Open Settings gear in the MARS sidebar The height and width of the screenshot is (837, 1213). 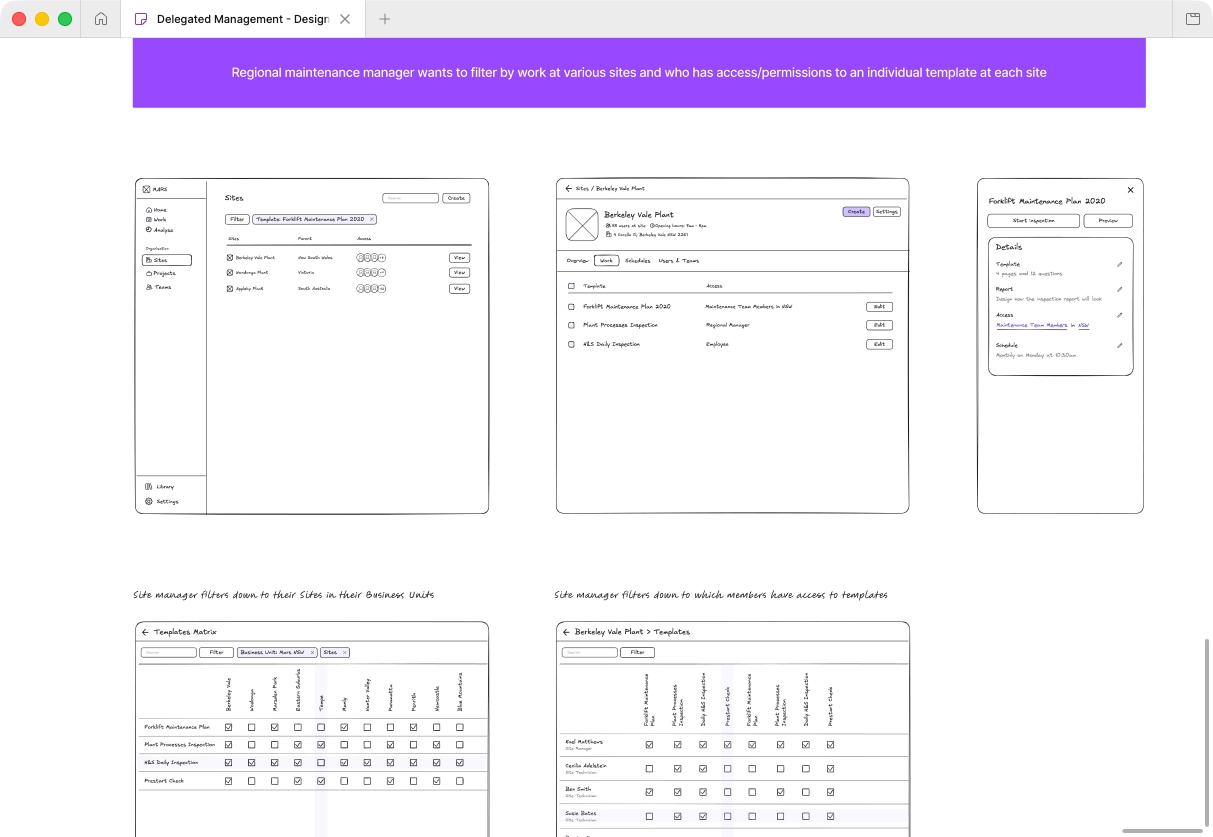(x=149, y=501)
